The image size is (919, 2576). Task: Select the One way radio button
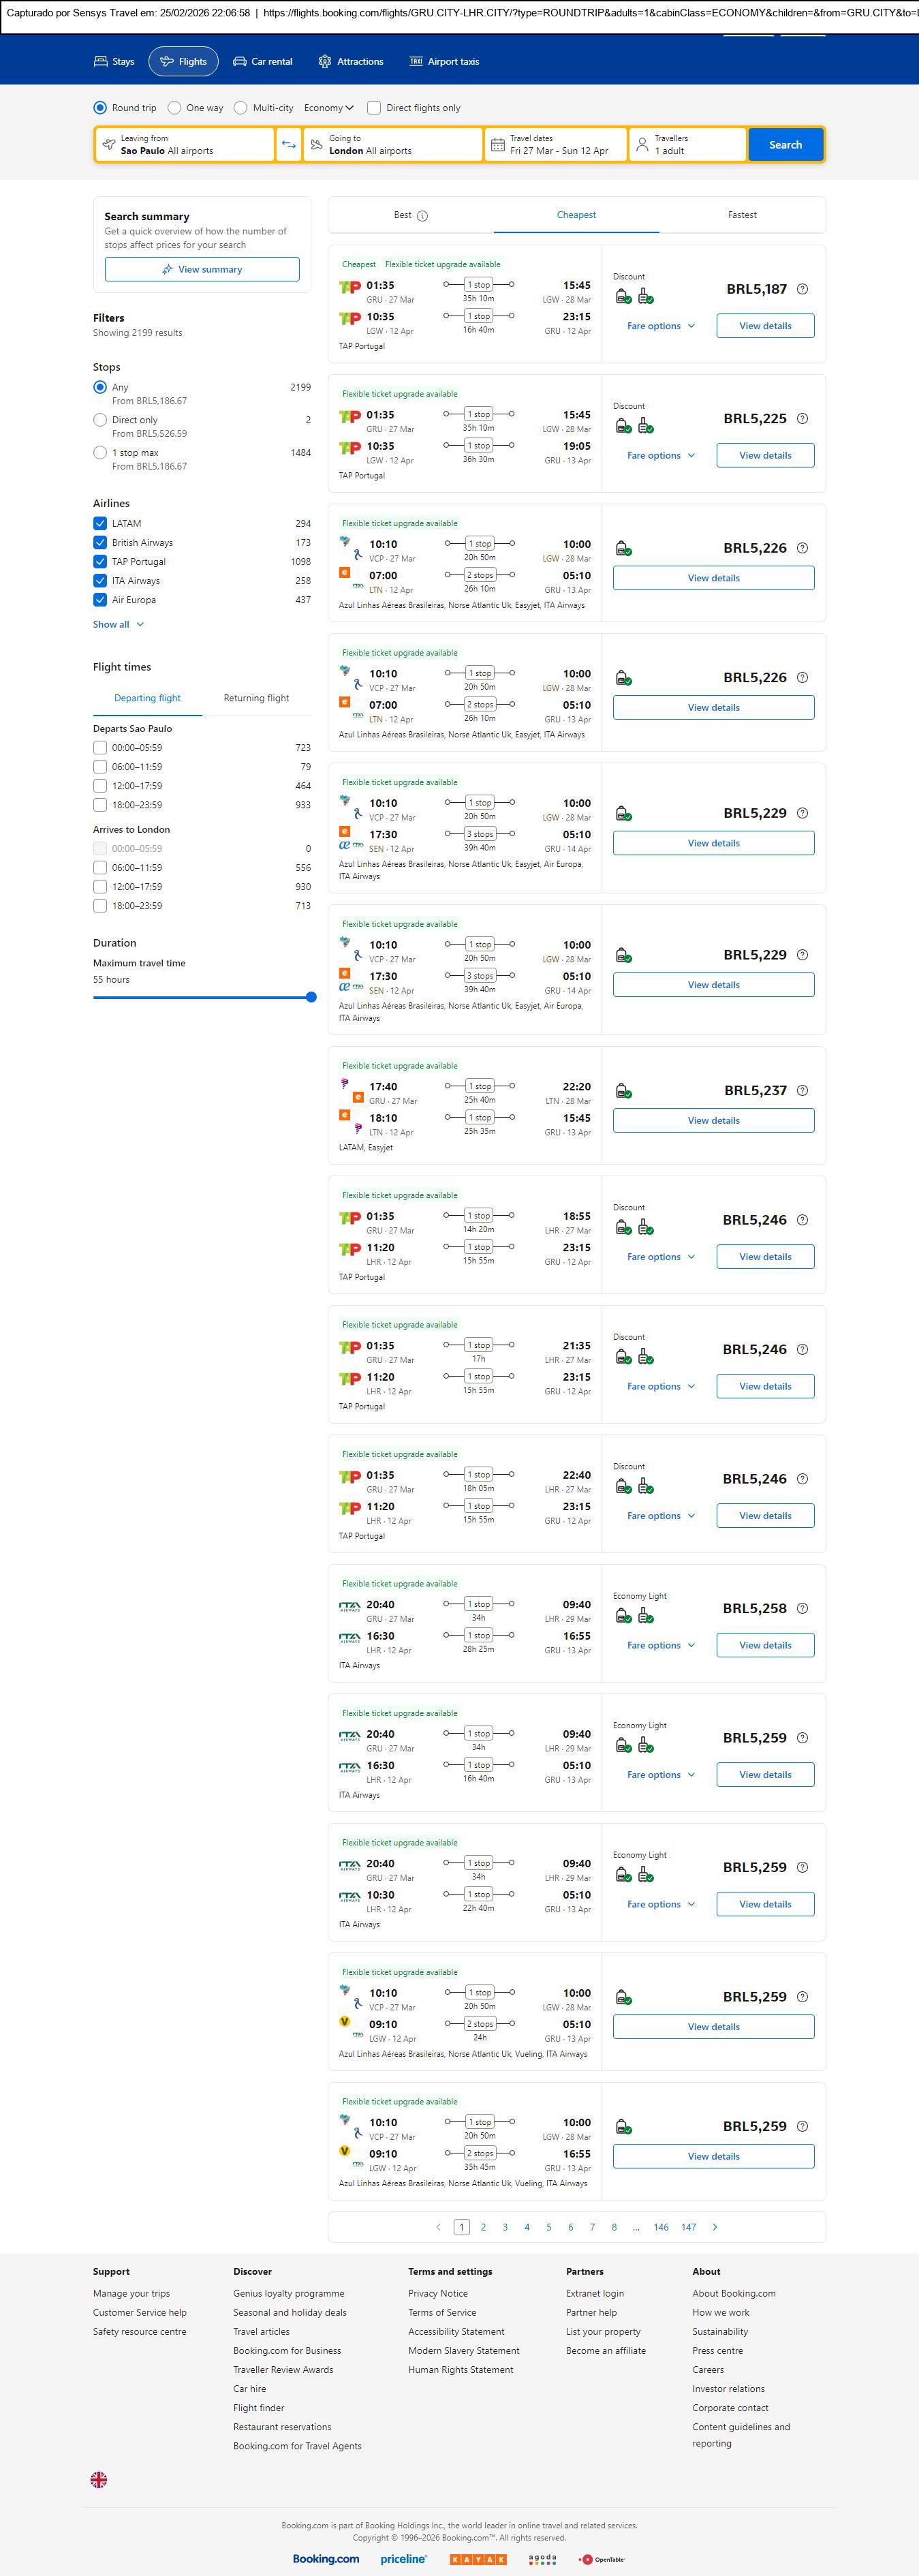point(175,108)
